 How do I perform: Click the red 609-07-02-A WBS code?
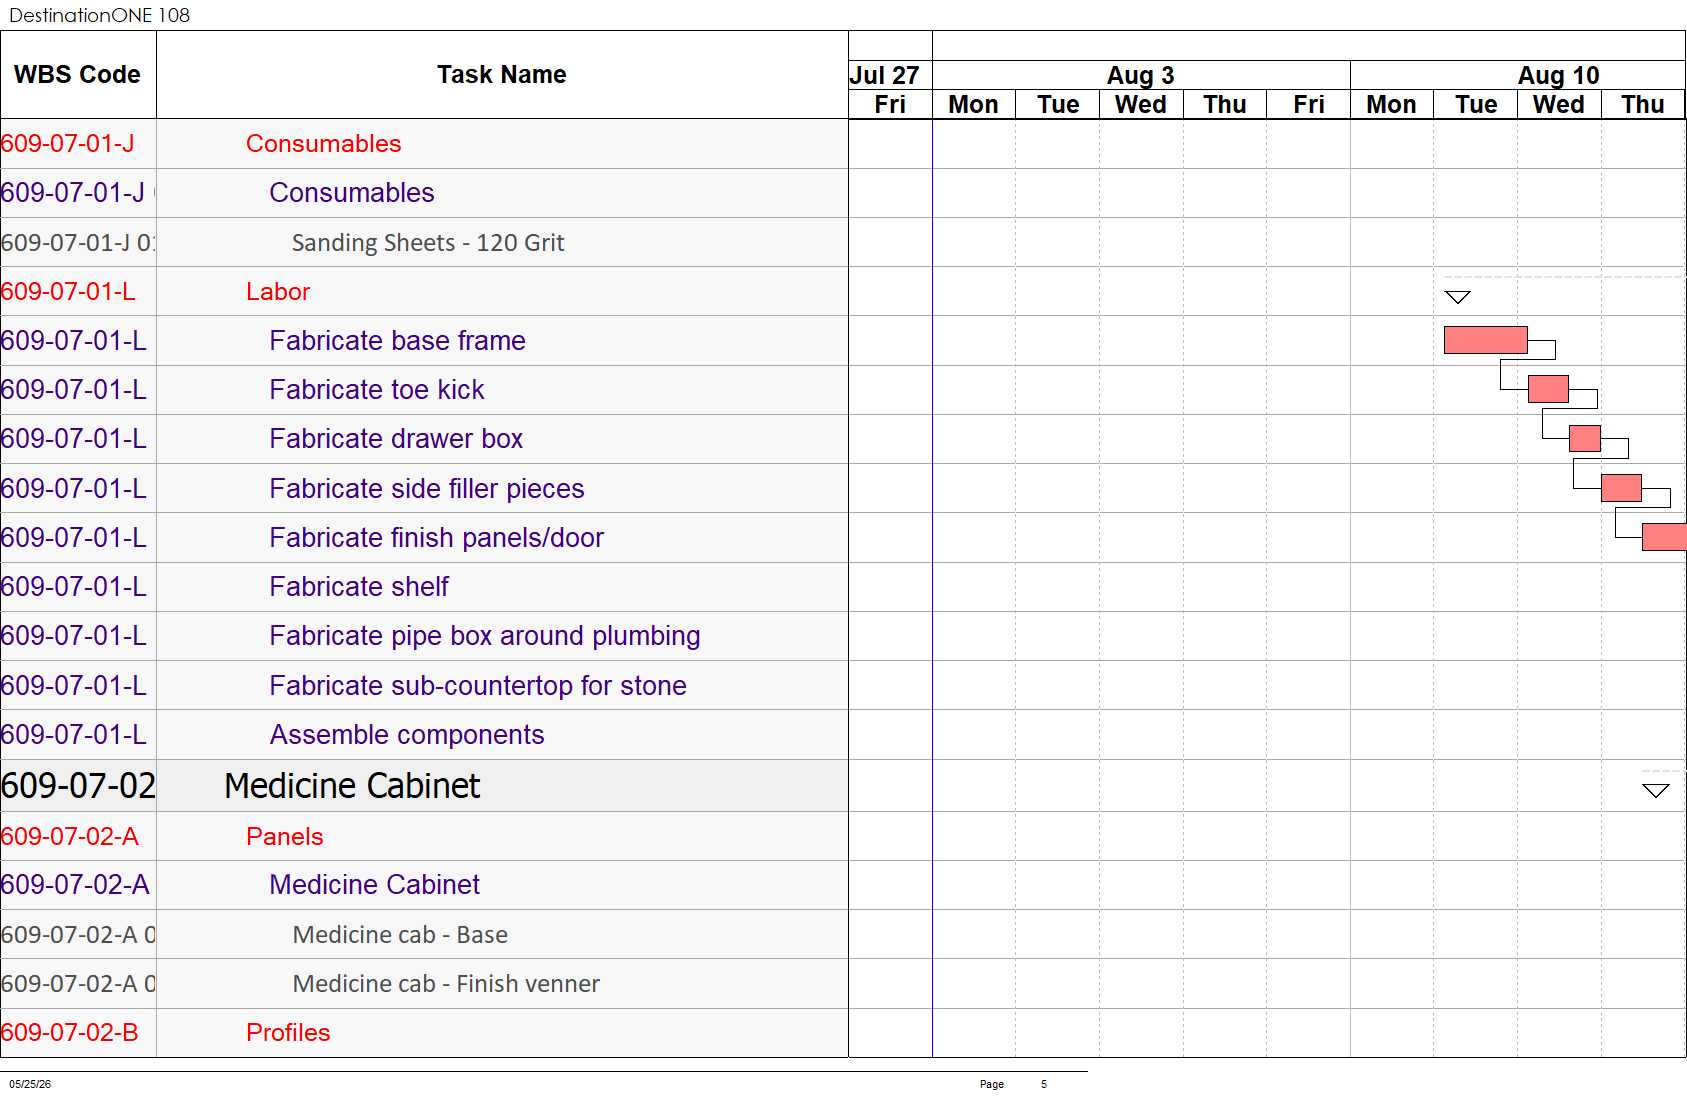click(x=70, y=837)
